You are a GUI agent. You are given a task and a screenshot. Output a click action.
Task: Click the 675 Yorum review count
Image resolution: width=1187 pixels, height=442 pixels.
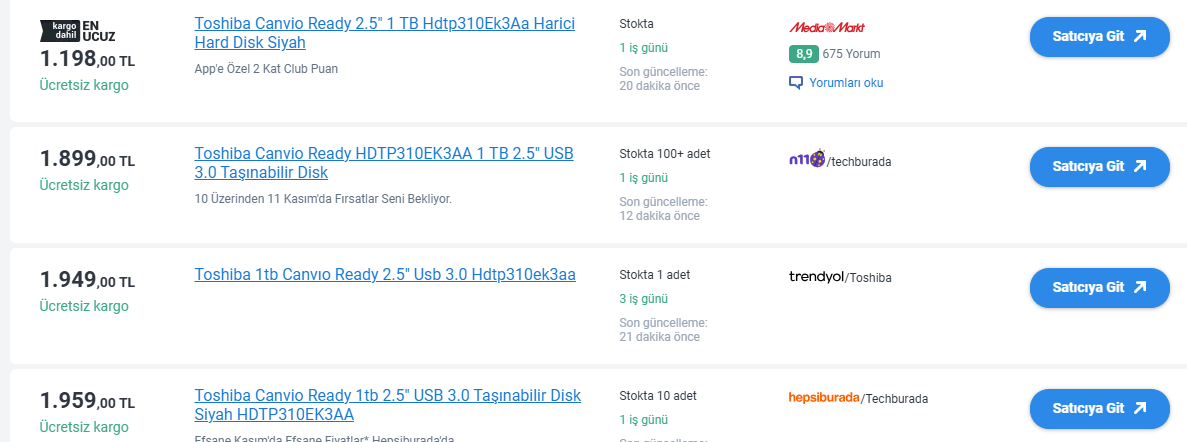click(851, 54)
